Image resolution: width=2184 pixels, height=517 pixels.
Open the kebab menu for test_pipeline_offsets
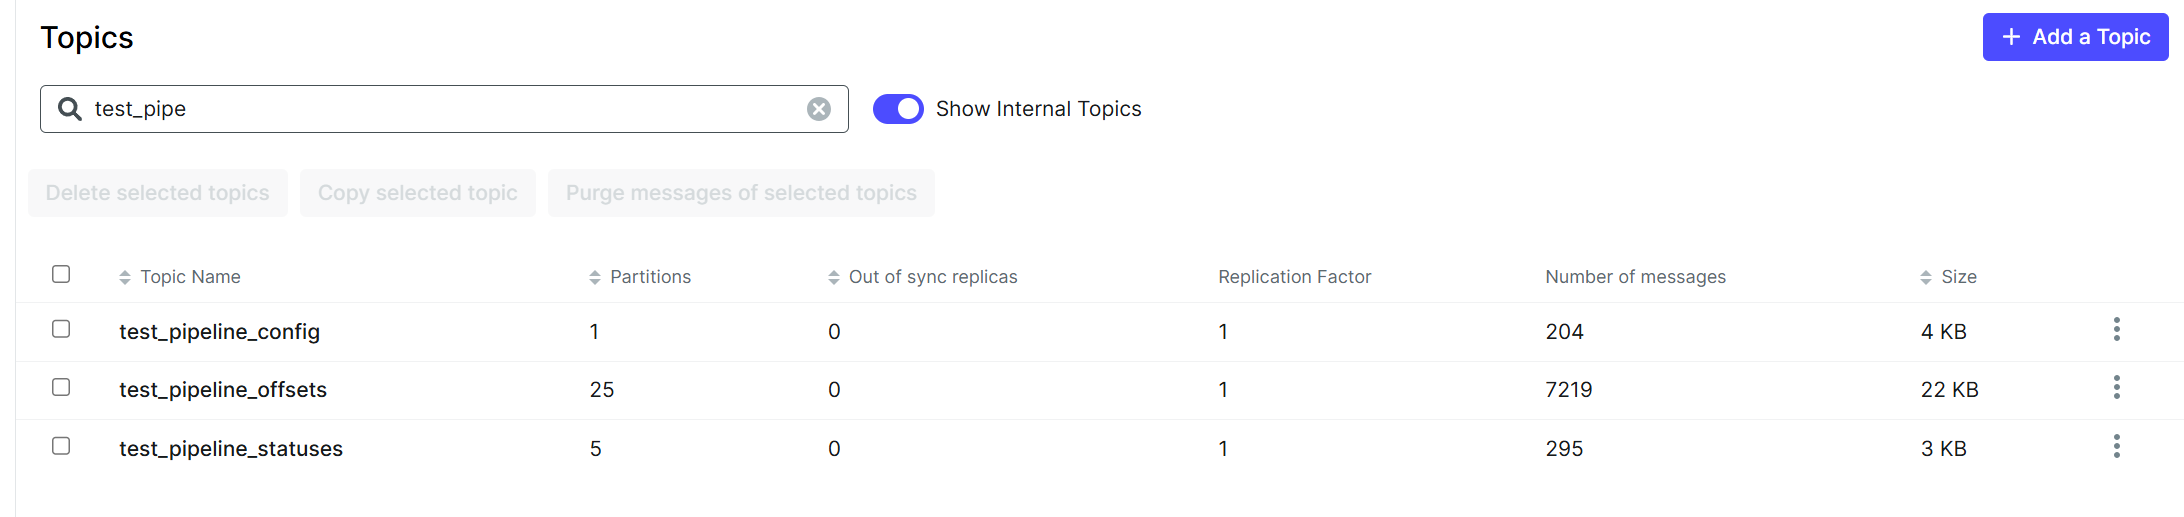[2116, 387]
